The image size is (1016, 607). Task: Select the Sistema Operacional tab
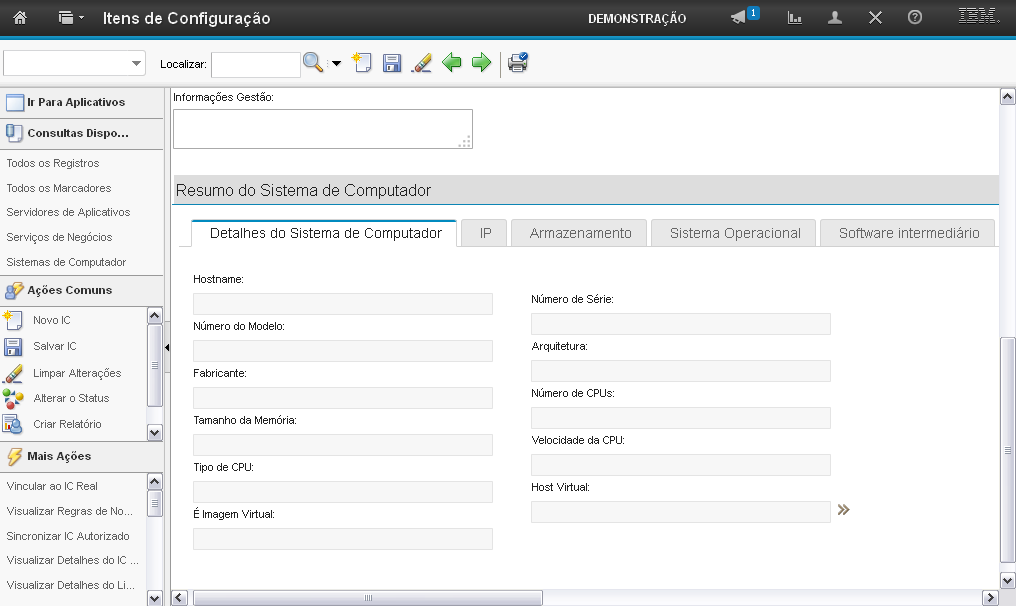tap(734, 233)
